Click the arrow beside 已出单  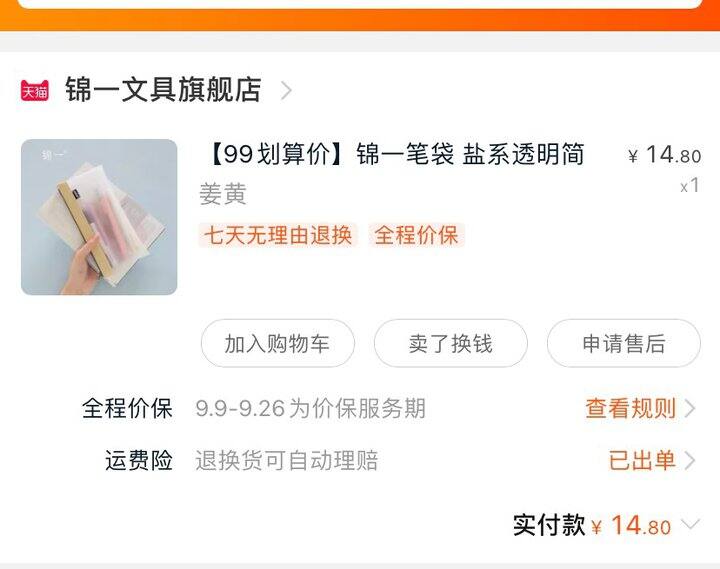tap(690, 460)
